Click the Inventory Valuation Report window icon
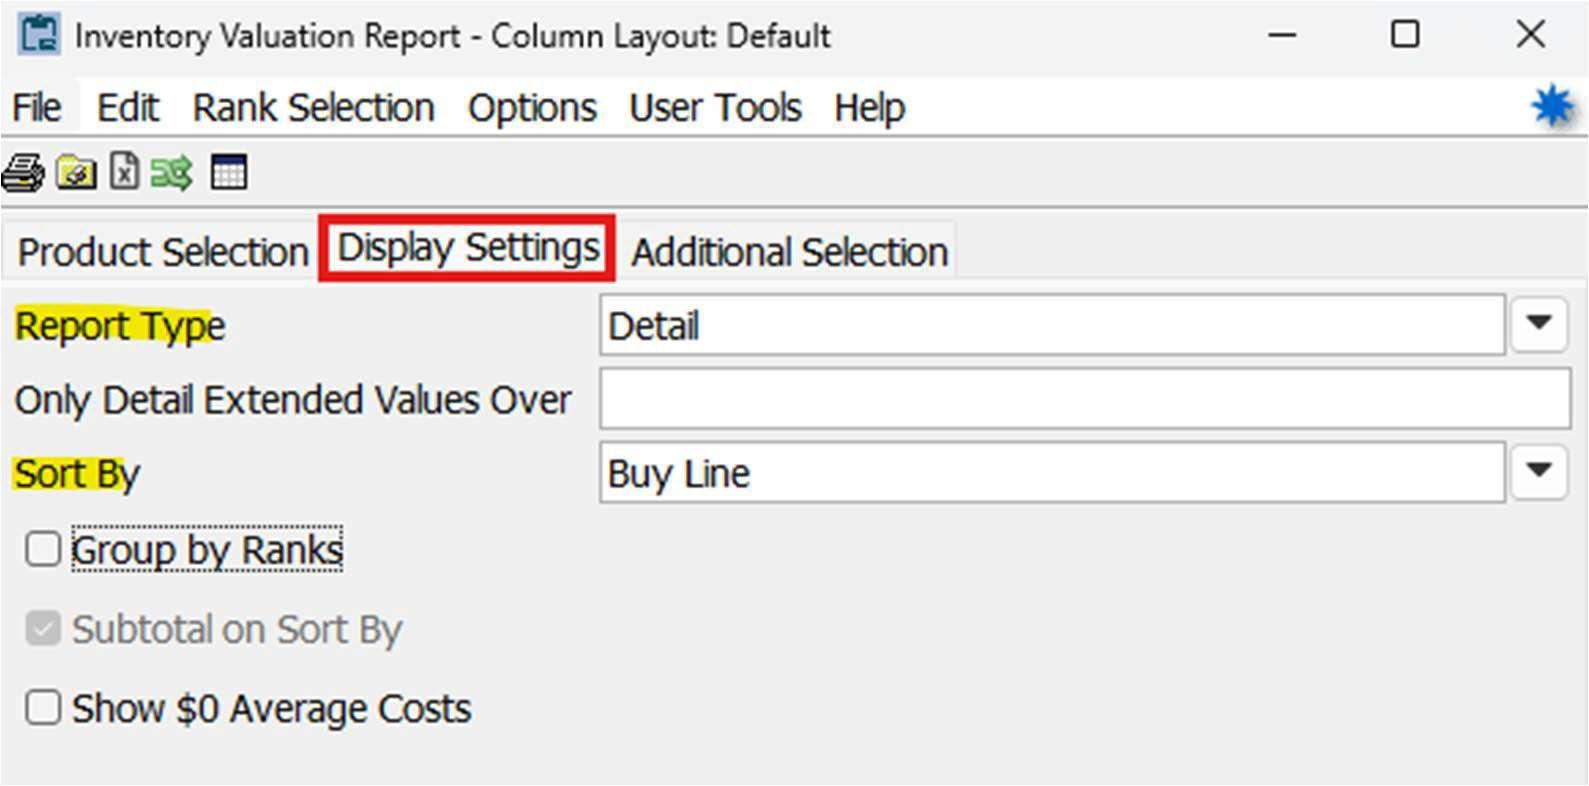1589x786 pixels. (x=39, y=35)
